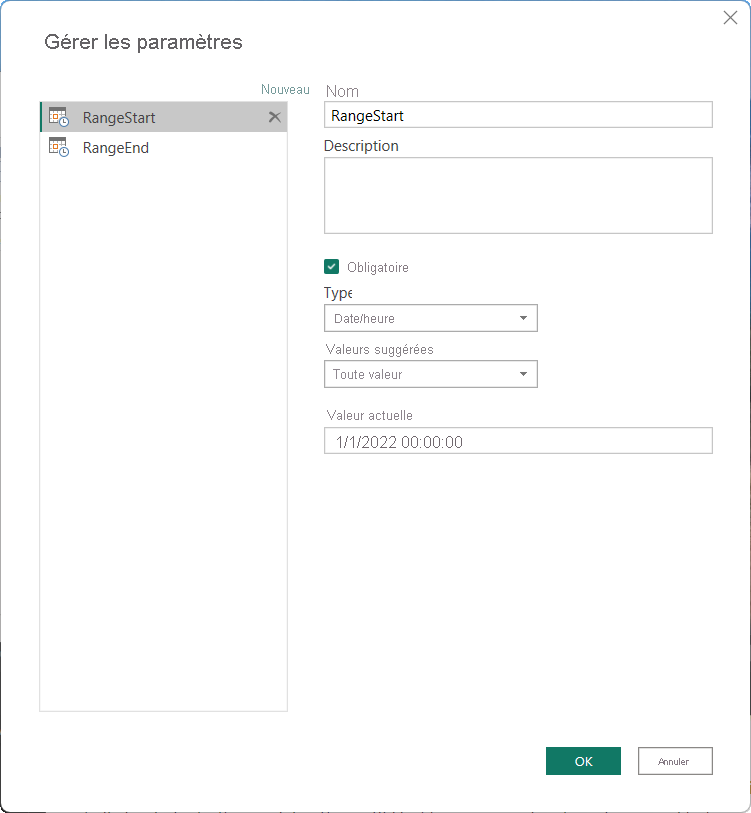Click into the Nom text field
Viewport: 751px width, 813px height.
click(518, 115)
